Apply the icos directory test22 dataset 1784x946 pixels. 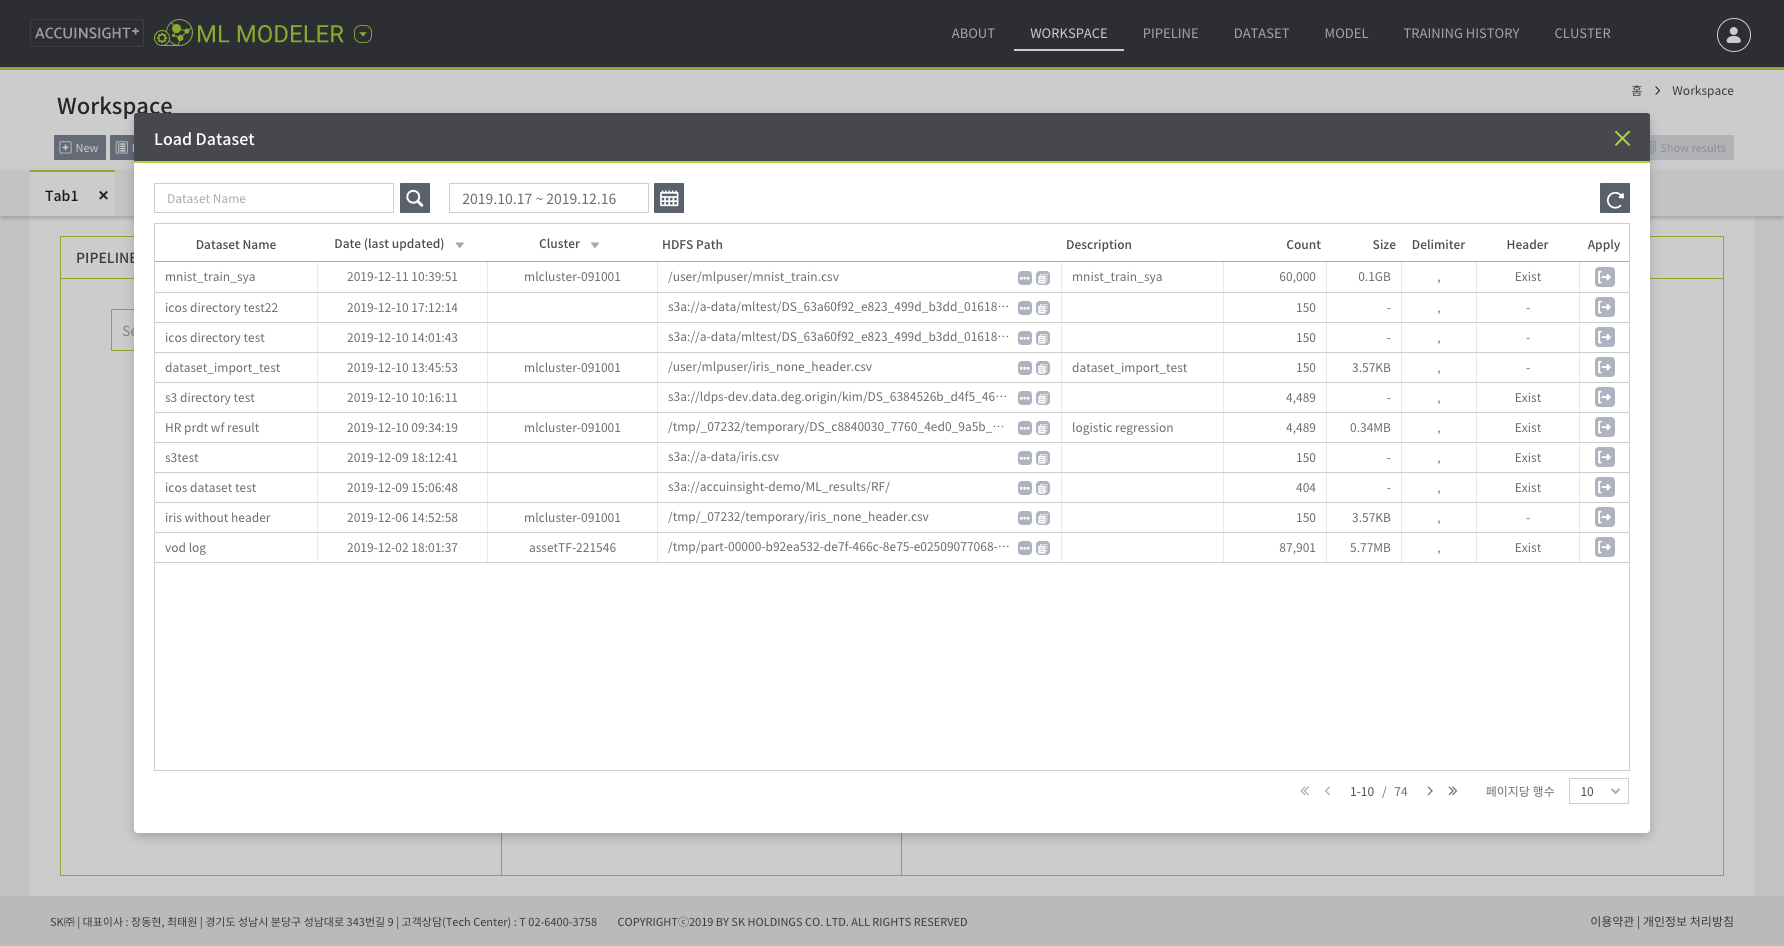(1605, 307)
